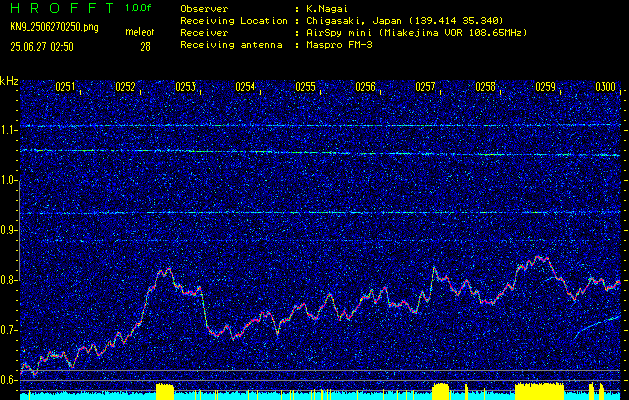629x400 pixels.
Task: Click the Observer field label
Action: coord(204,9)
